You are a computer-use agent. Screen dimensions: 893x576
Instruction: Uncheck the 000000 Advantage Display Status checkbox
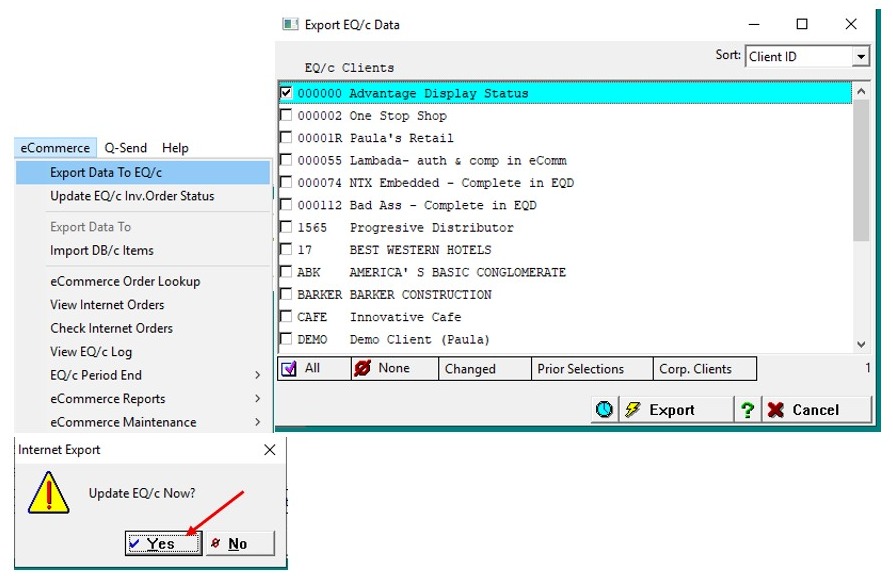(286, 92)
